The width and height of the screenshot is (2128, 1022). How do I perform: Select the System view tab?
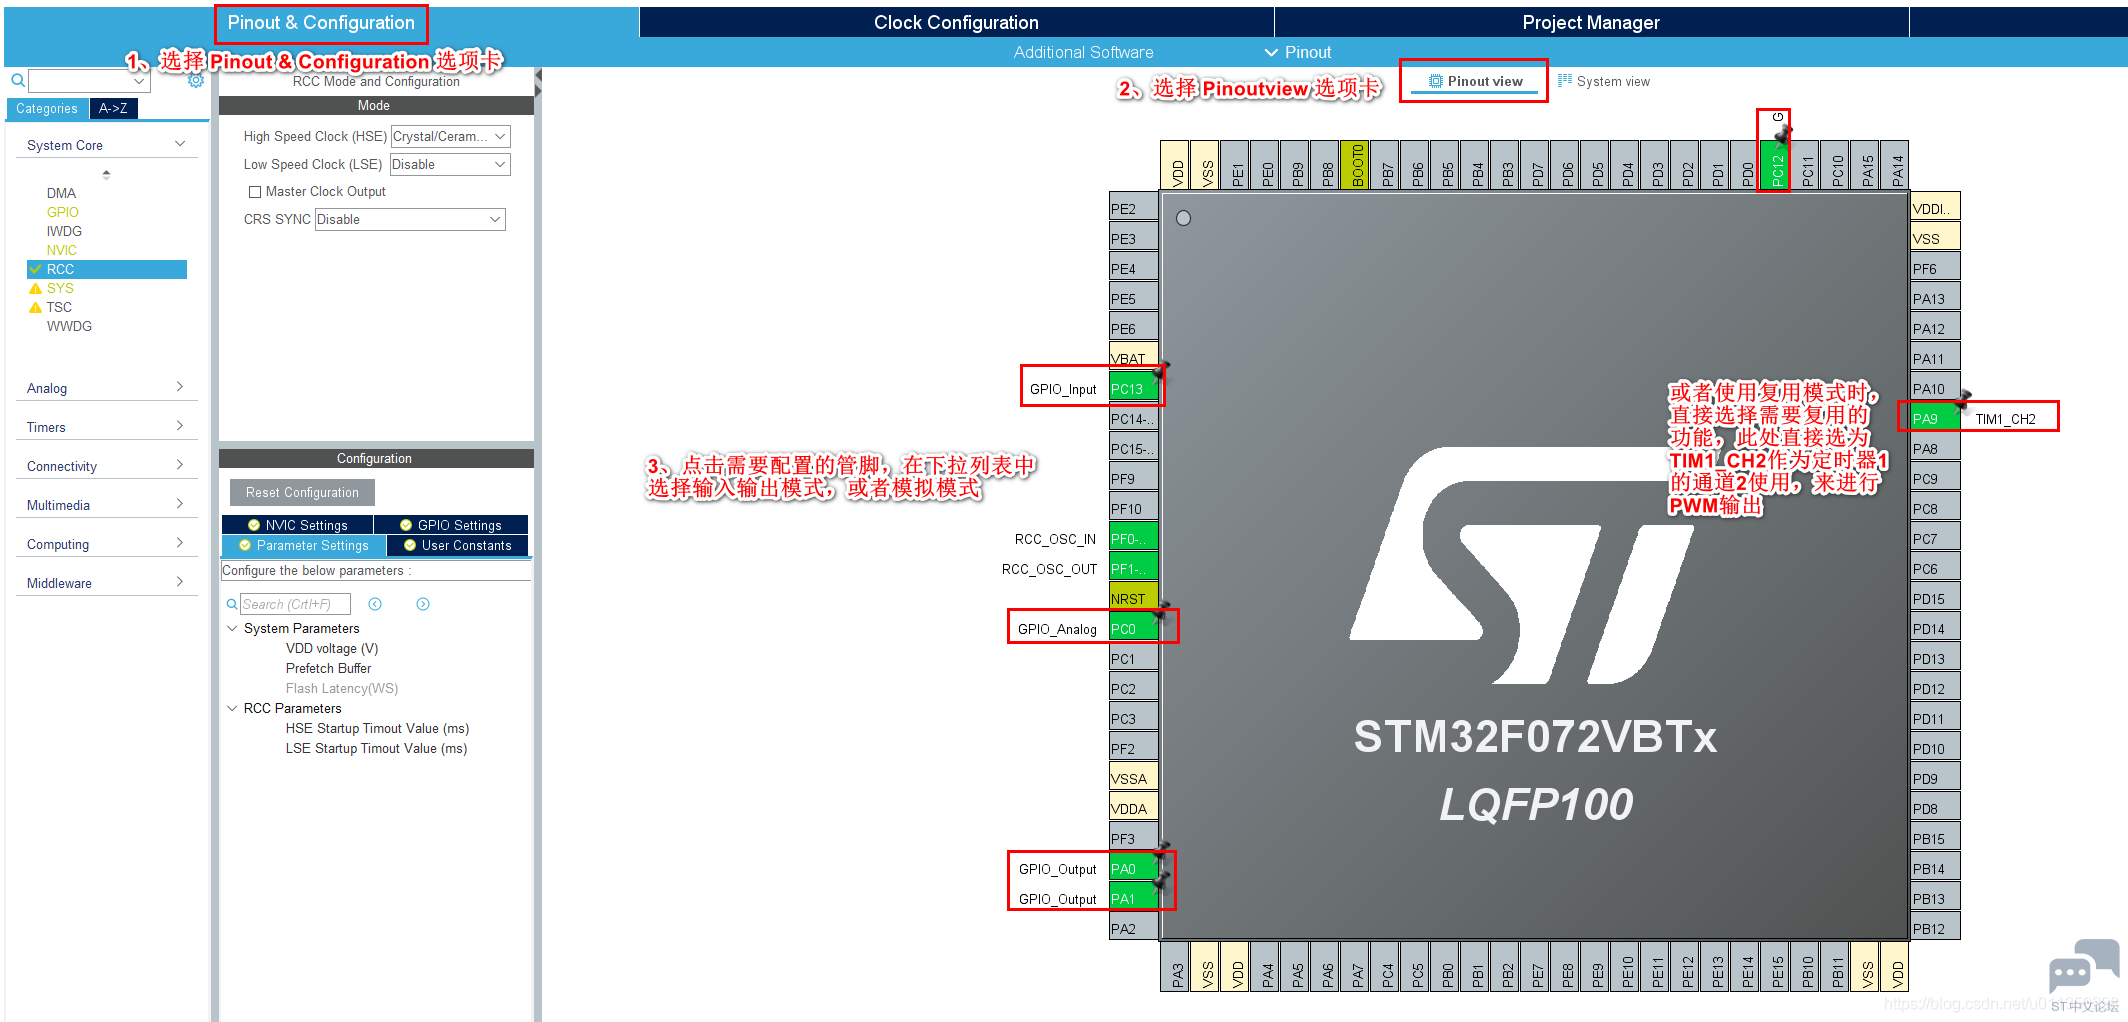tap(1604, 81)
